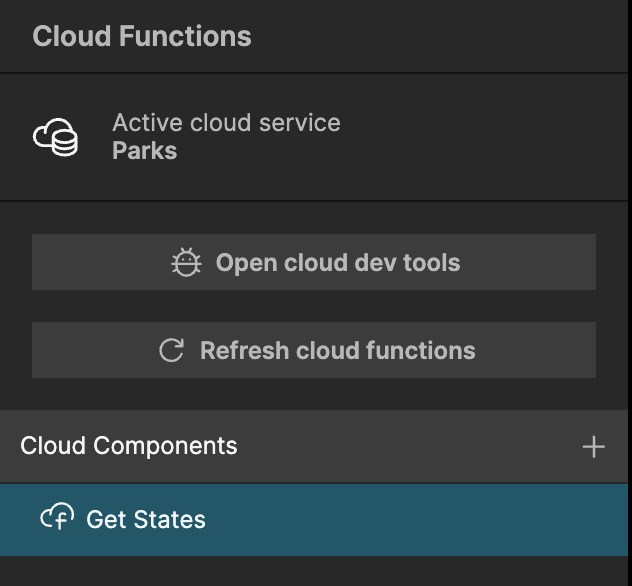Click the Get States label text
Viewport: 632px width, 586px height.
click(x=146, y=520)
